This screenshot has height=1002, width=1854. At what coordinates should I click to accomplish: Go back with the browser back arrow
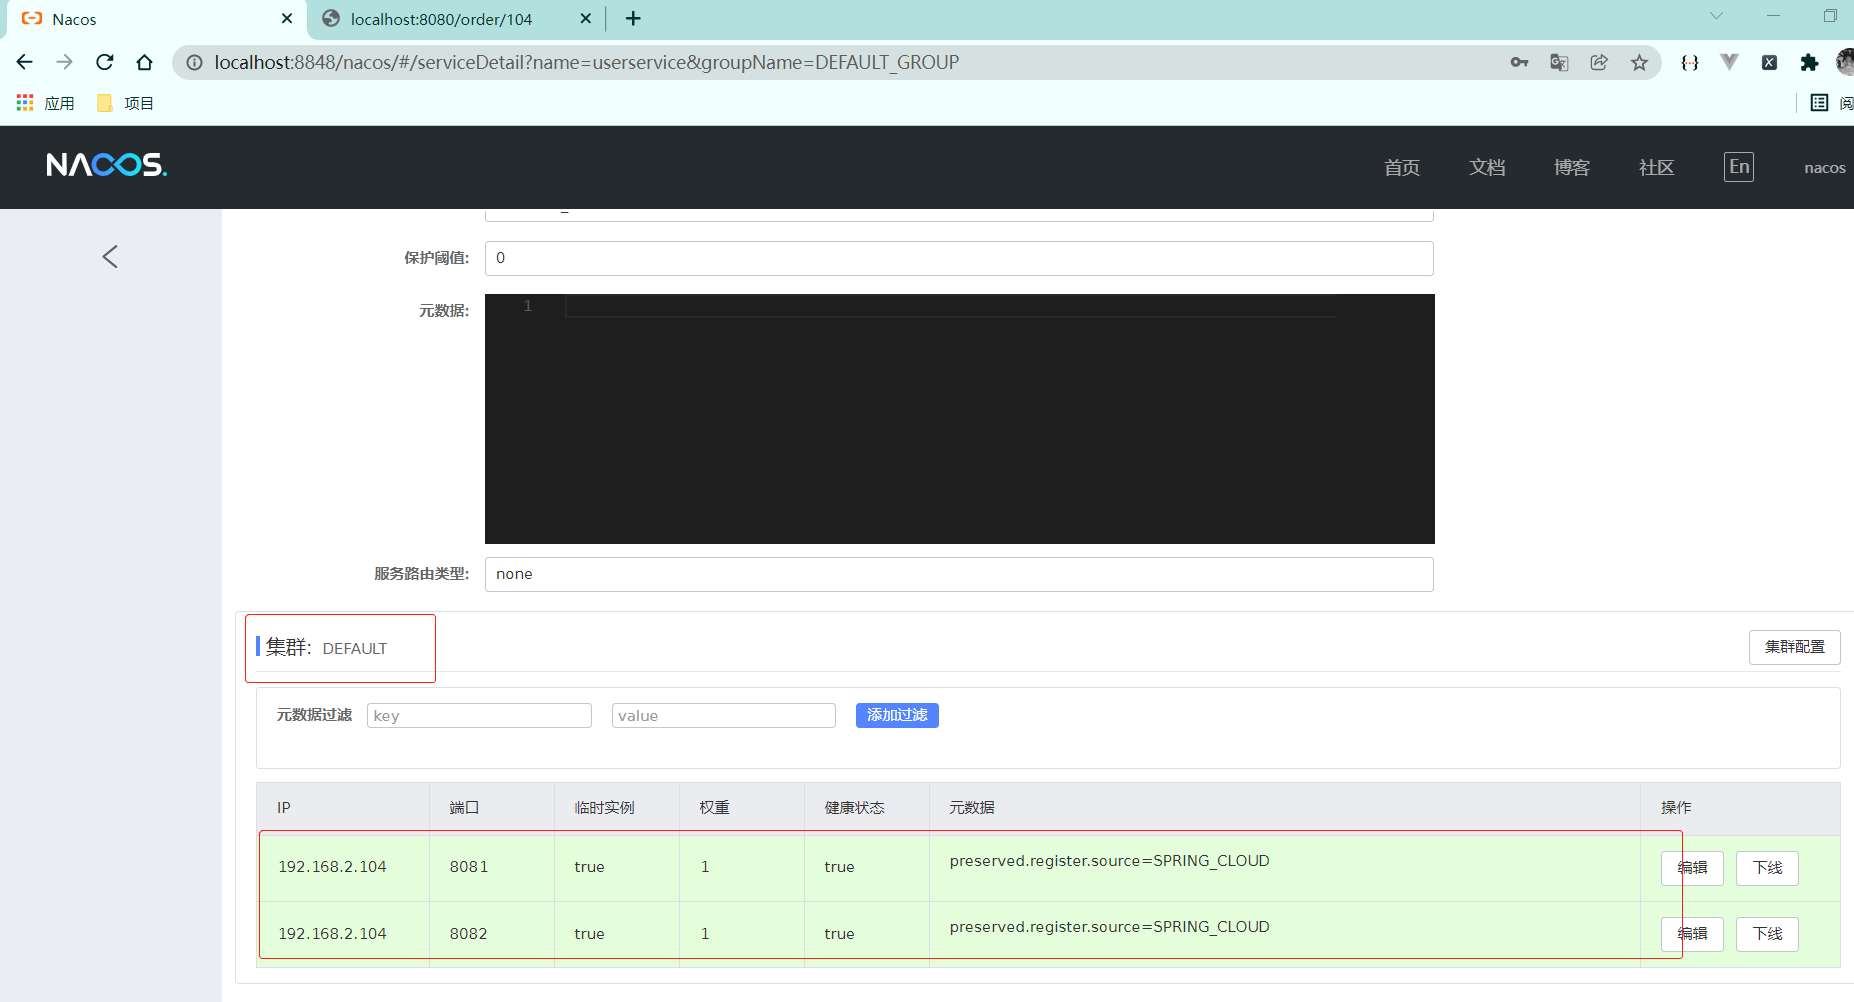tap(25, 62)
